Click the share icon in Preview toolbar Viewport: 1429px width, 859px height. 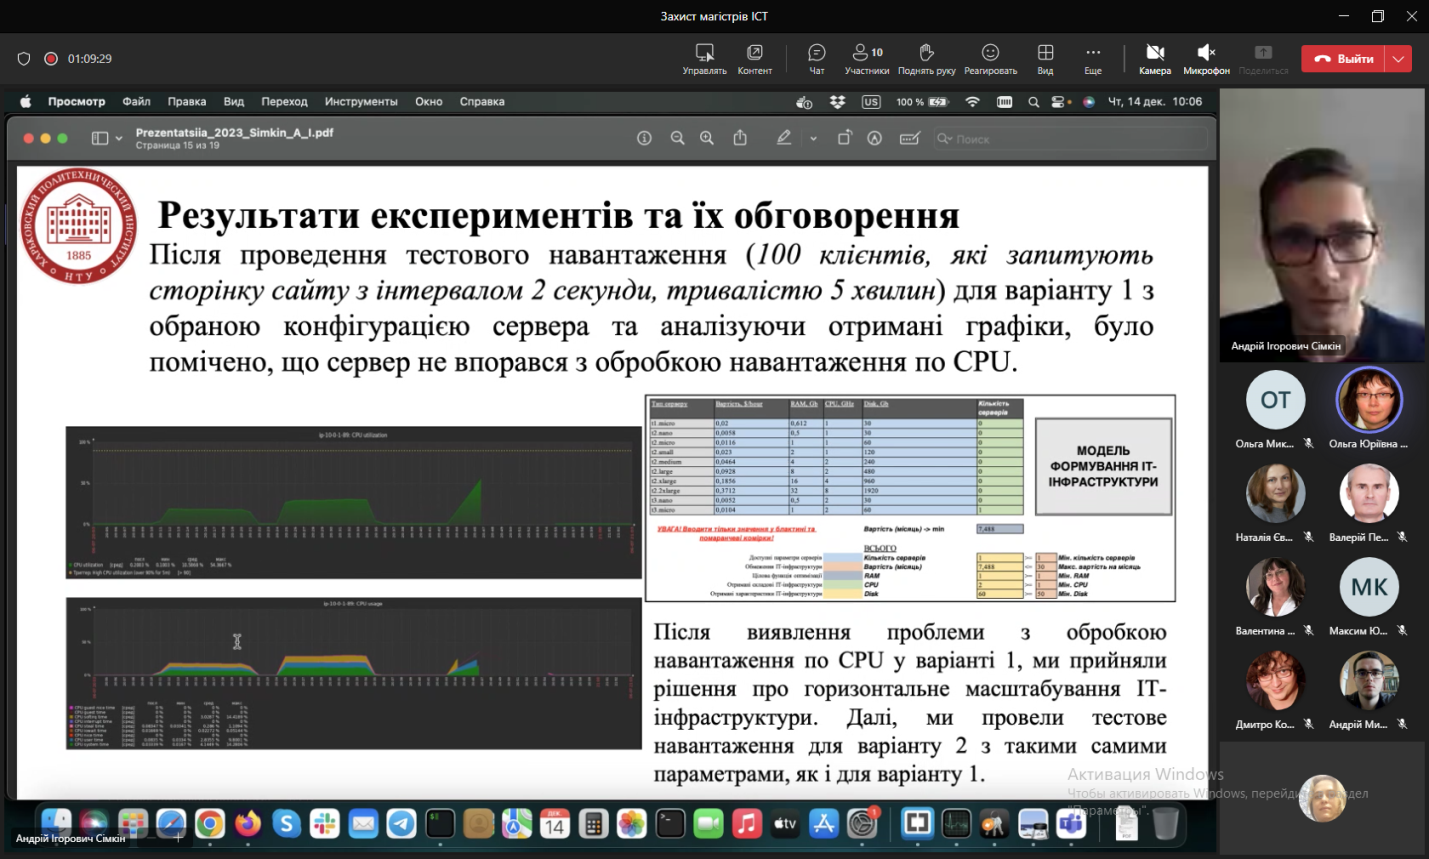(x=740, y=139)
